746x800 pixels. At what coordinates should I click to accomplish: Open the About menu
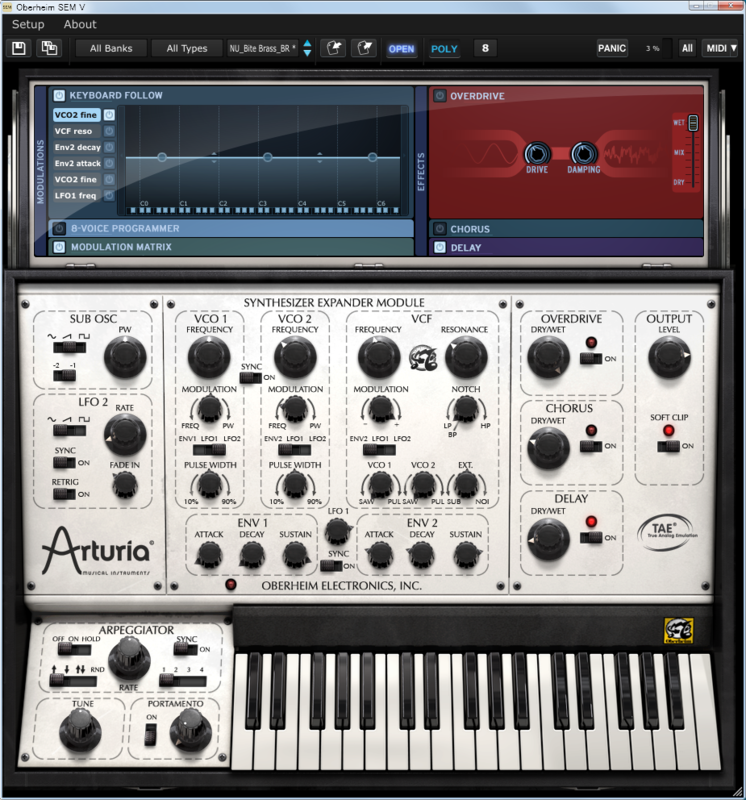pyautogui.click(x=80, y=24)
